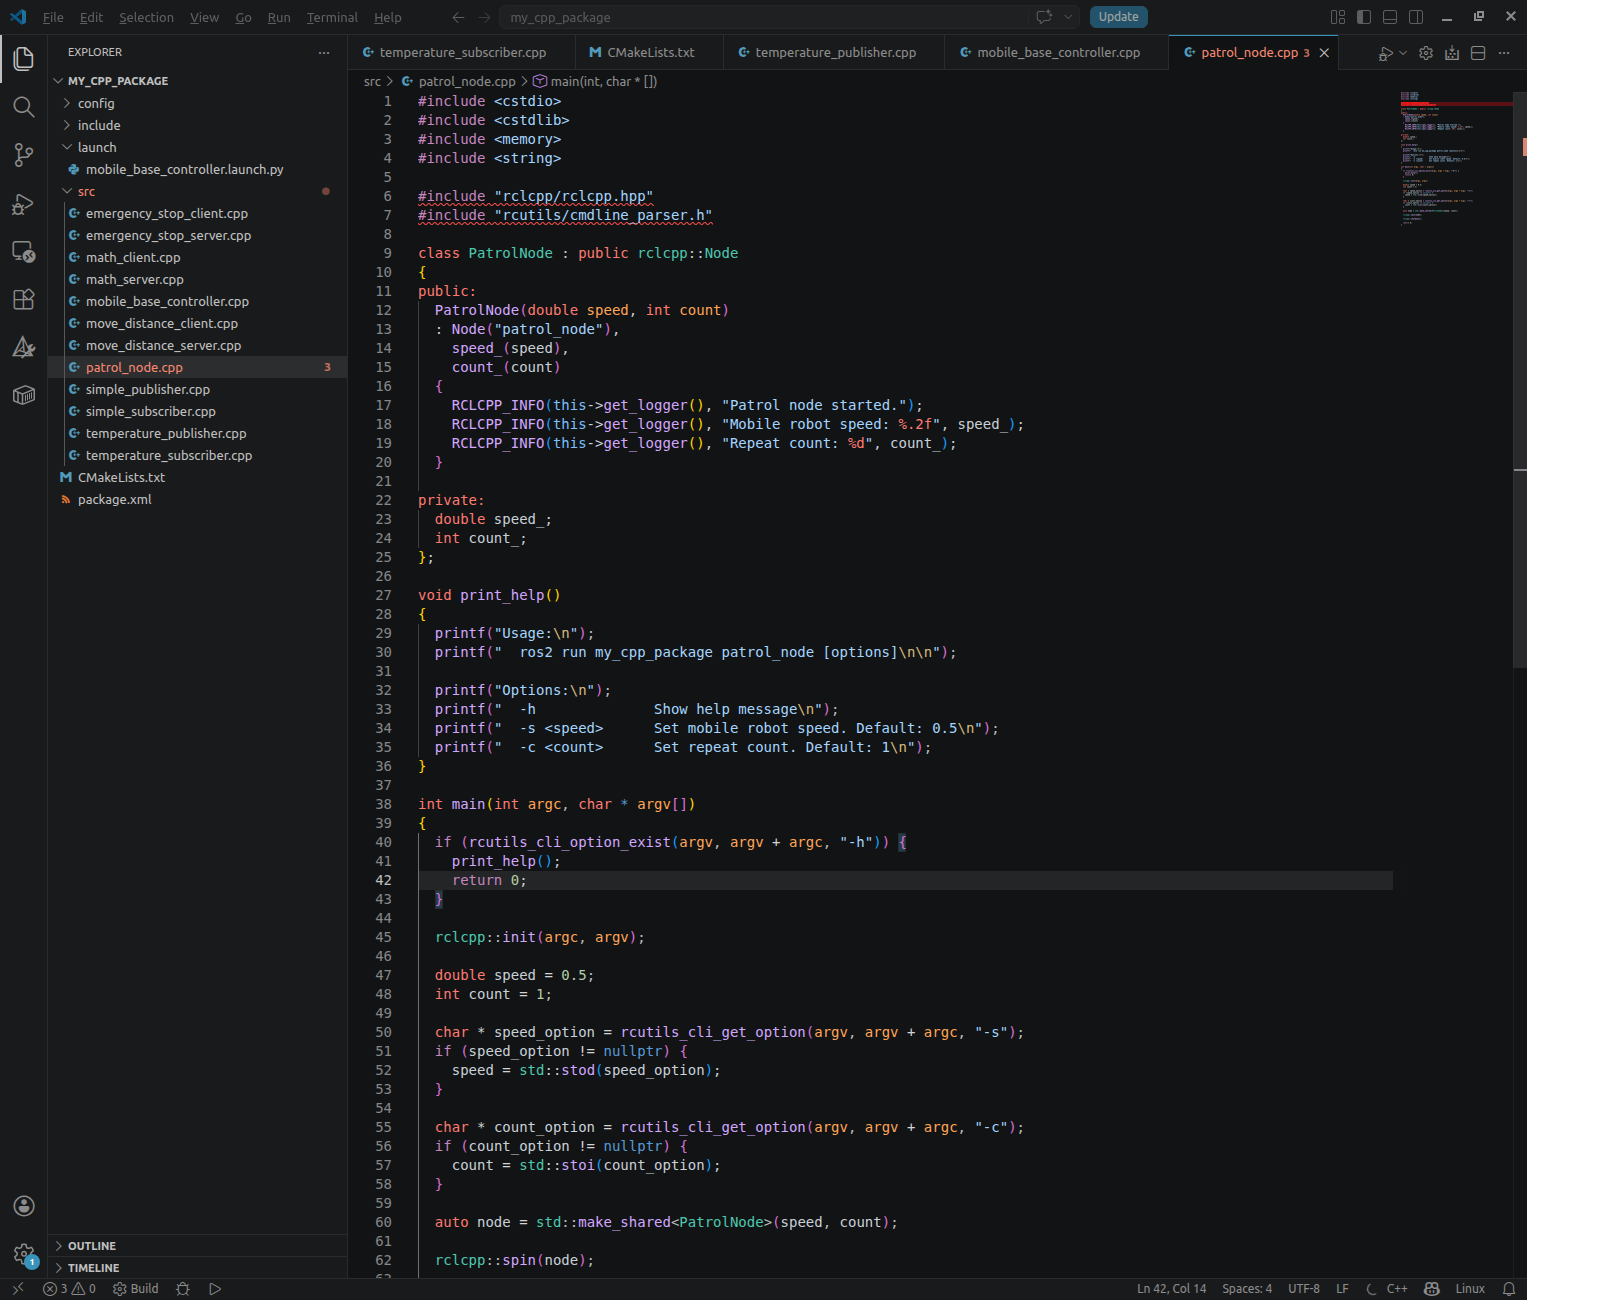
Task: Open the Help menu
Action: click(388, 17)
